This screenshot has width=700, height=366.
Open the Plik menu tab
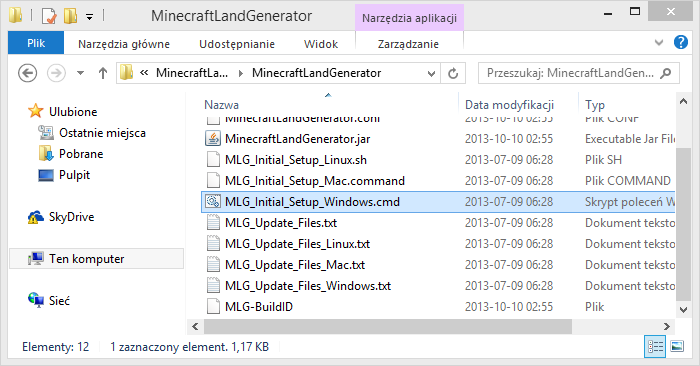[36, 43]
